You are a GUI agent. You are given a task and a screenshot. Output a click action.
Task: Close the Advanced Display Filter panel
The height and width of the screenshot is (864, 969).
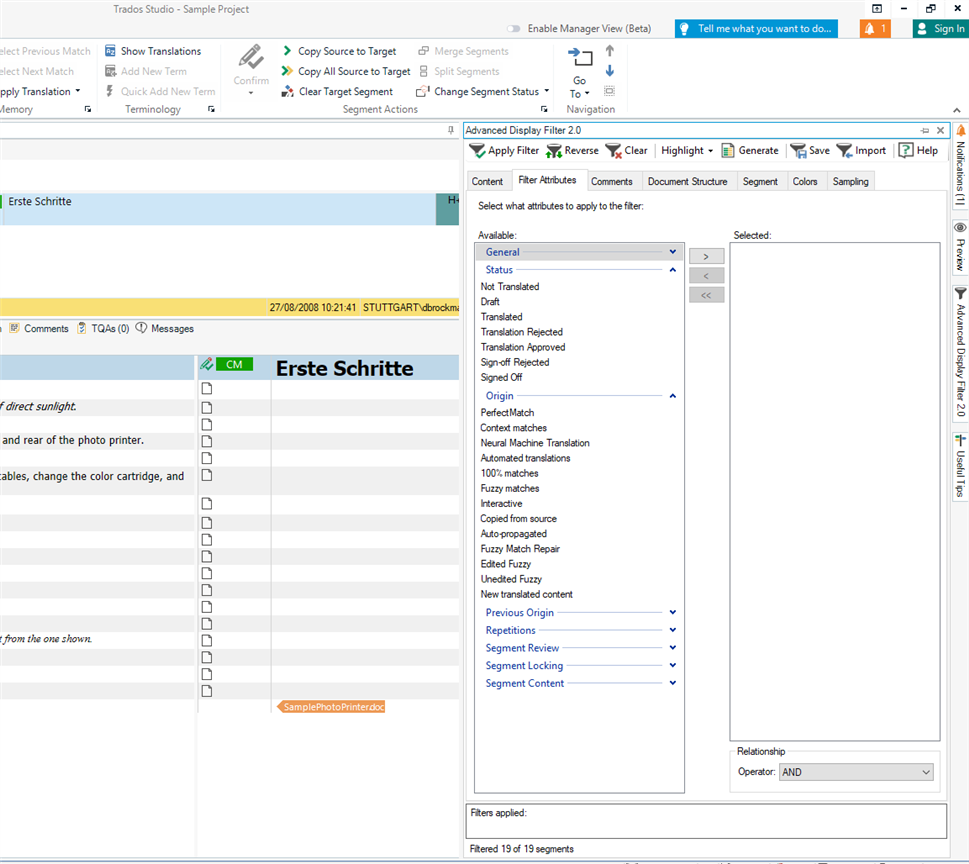pyautogui.click(x=940, y=130)
